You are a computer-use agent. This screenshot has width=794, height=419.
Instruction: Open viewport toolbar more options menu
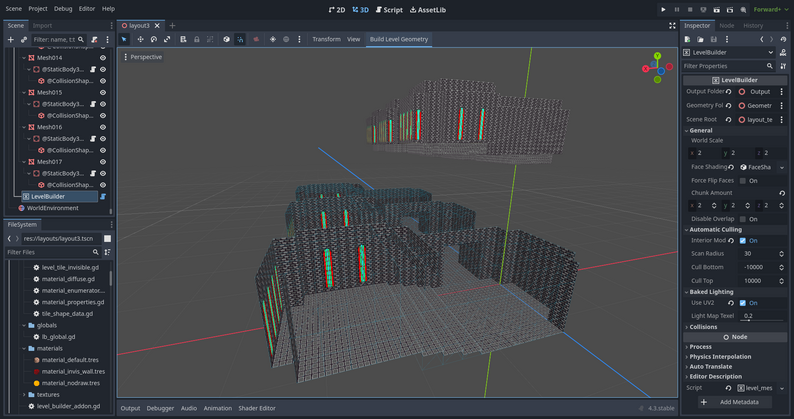point(299,39)
